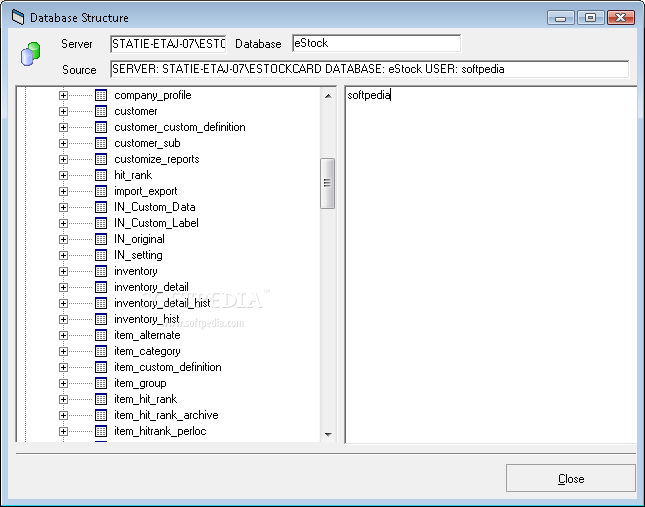Click the Source connection string field
The width and height of the screenshot is (645, 507).
pyautogui.click(x=369, y=69)
